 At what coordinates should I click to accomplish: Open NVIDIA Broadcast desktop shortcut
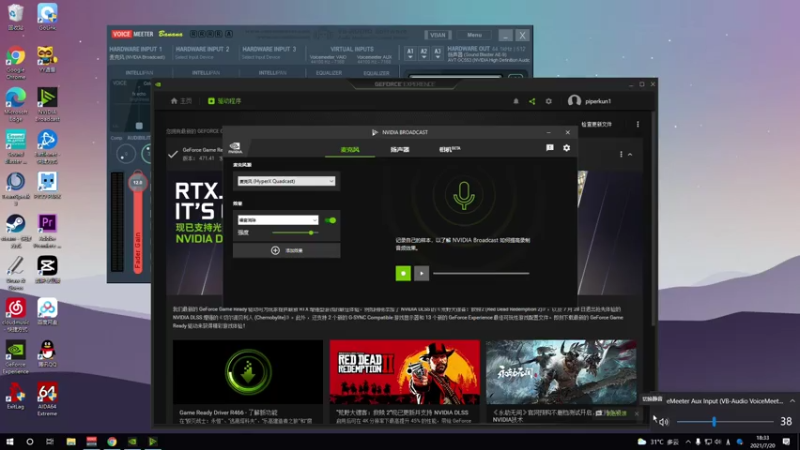(x=47, y=104)
